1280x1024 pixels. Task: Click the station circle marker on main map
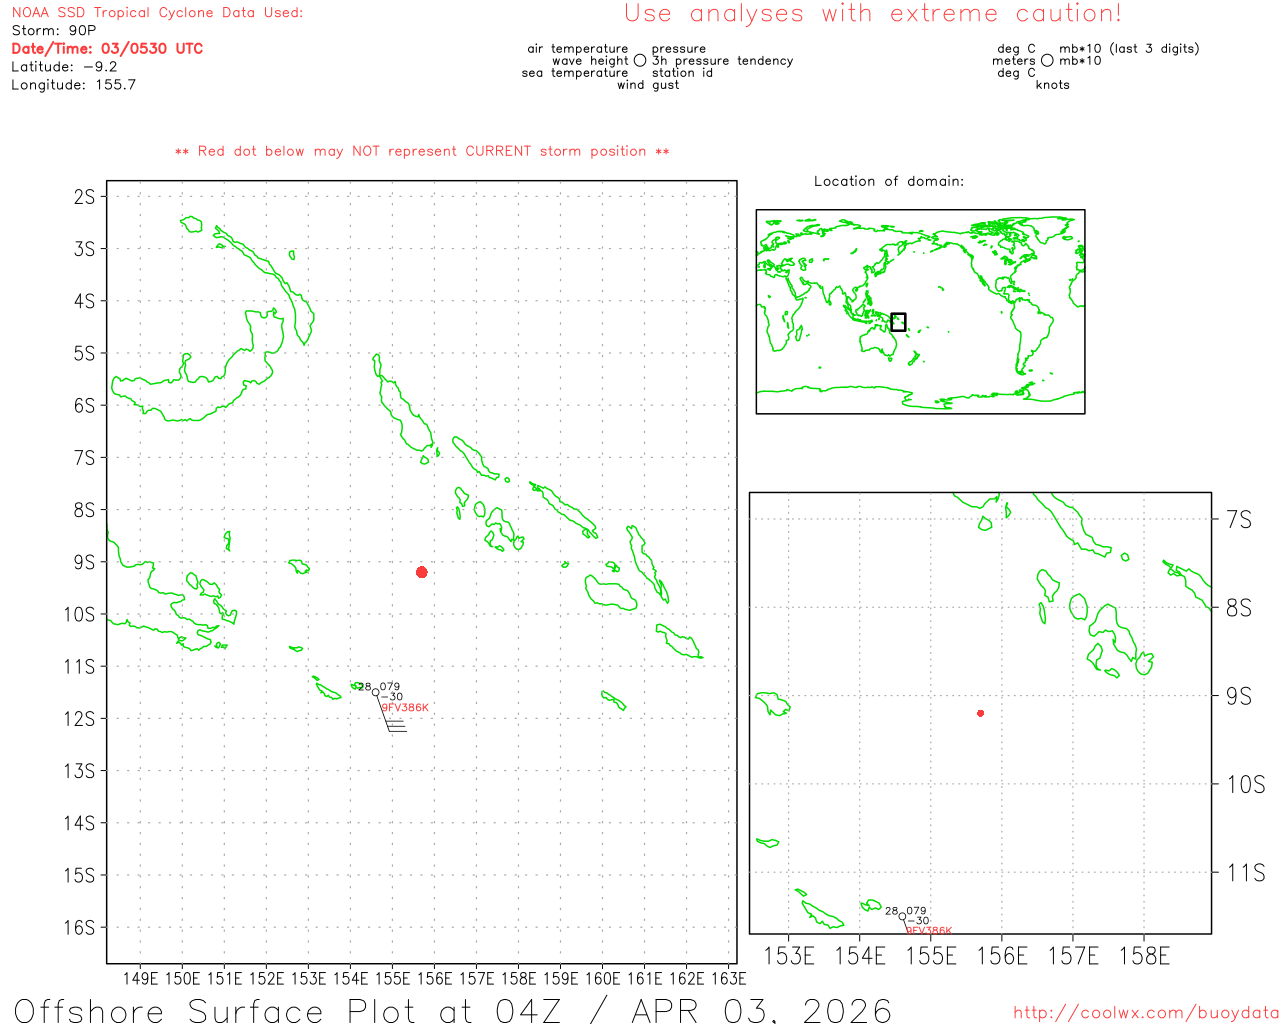(376, 692)
